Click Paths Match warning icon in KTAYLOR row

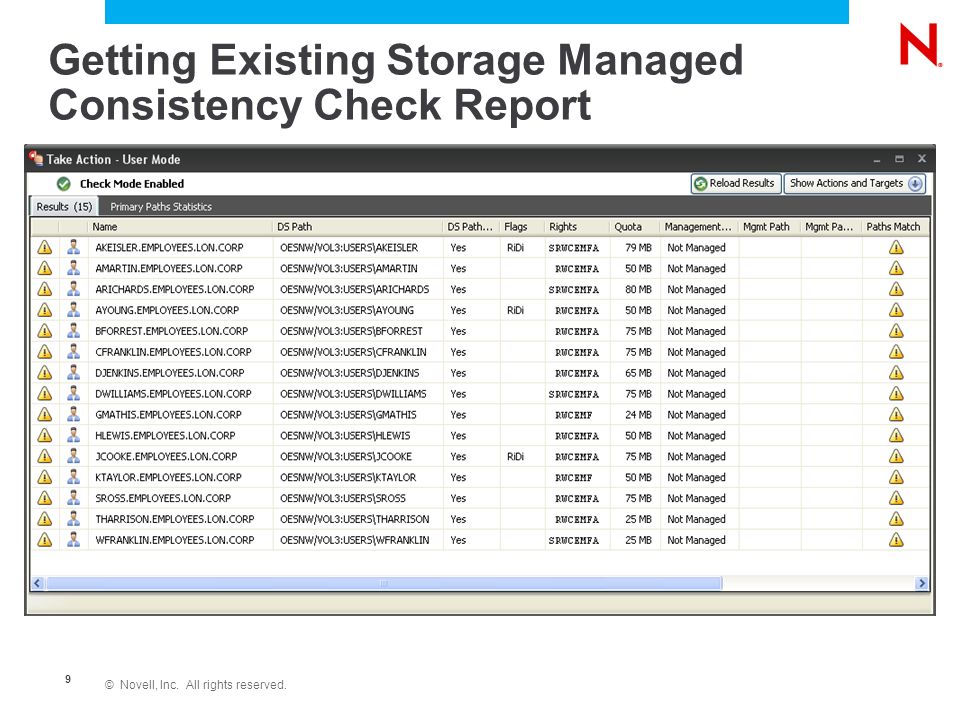896,477
